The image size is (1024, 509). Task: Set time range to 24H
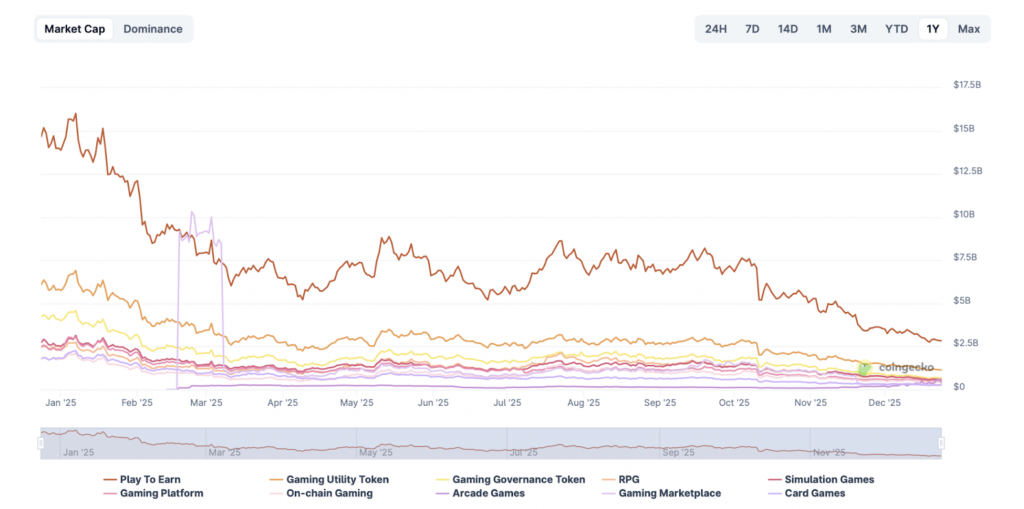(715, 29)
